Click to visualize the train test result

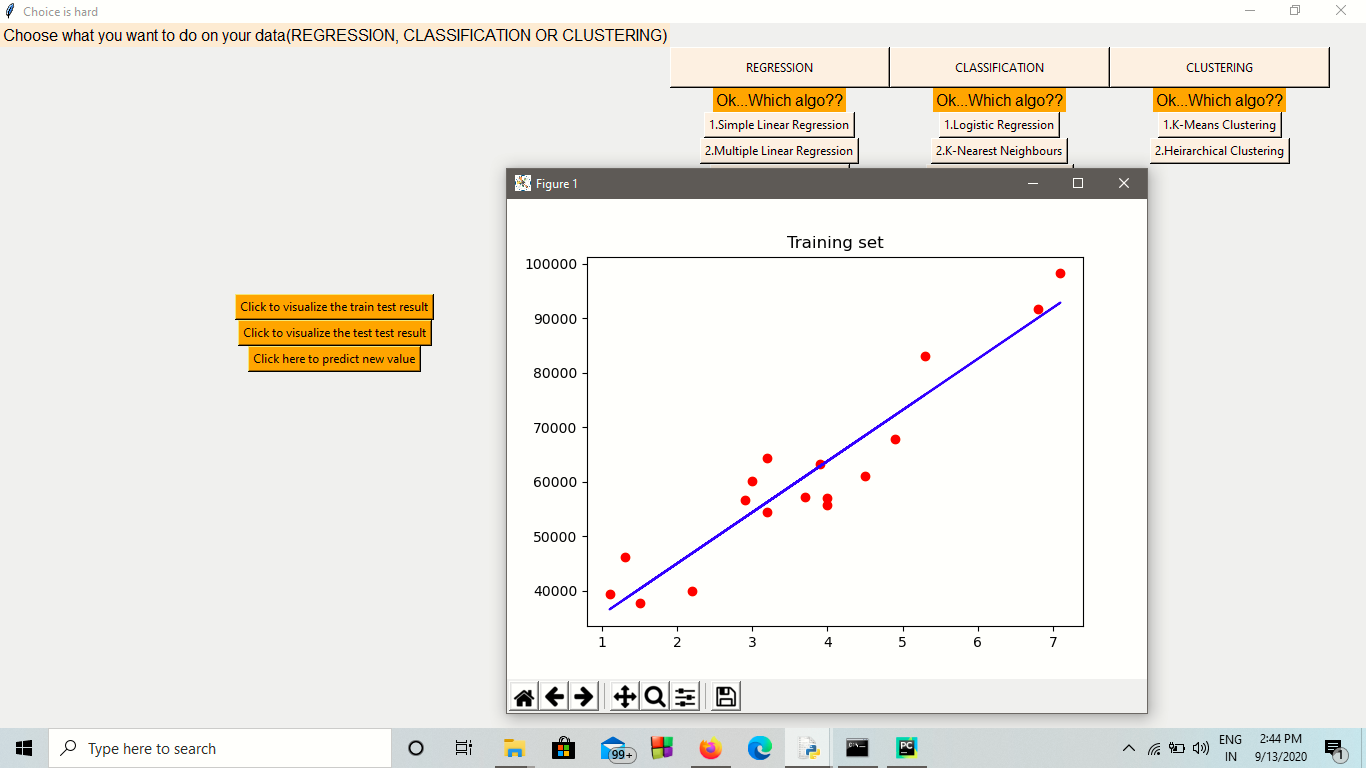(334, 306)
